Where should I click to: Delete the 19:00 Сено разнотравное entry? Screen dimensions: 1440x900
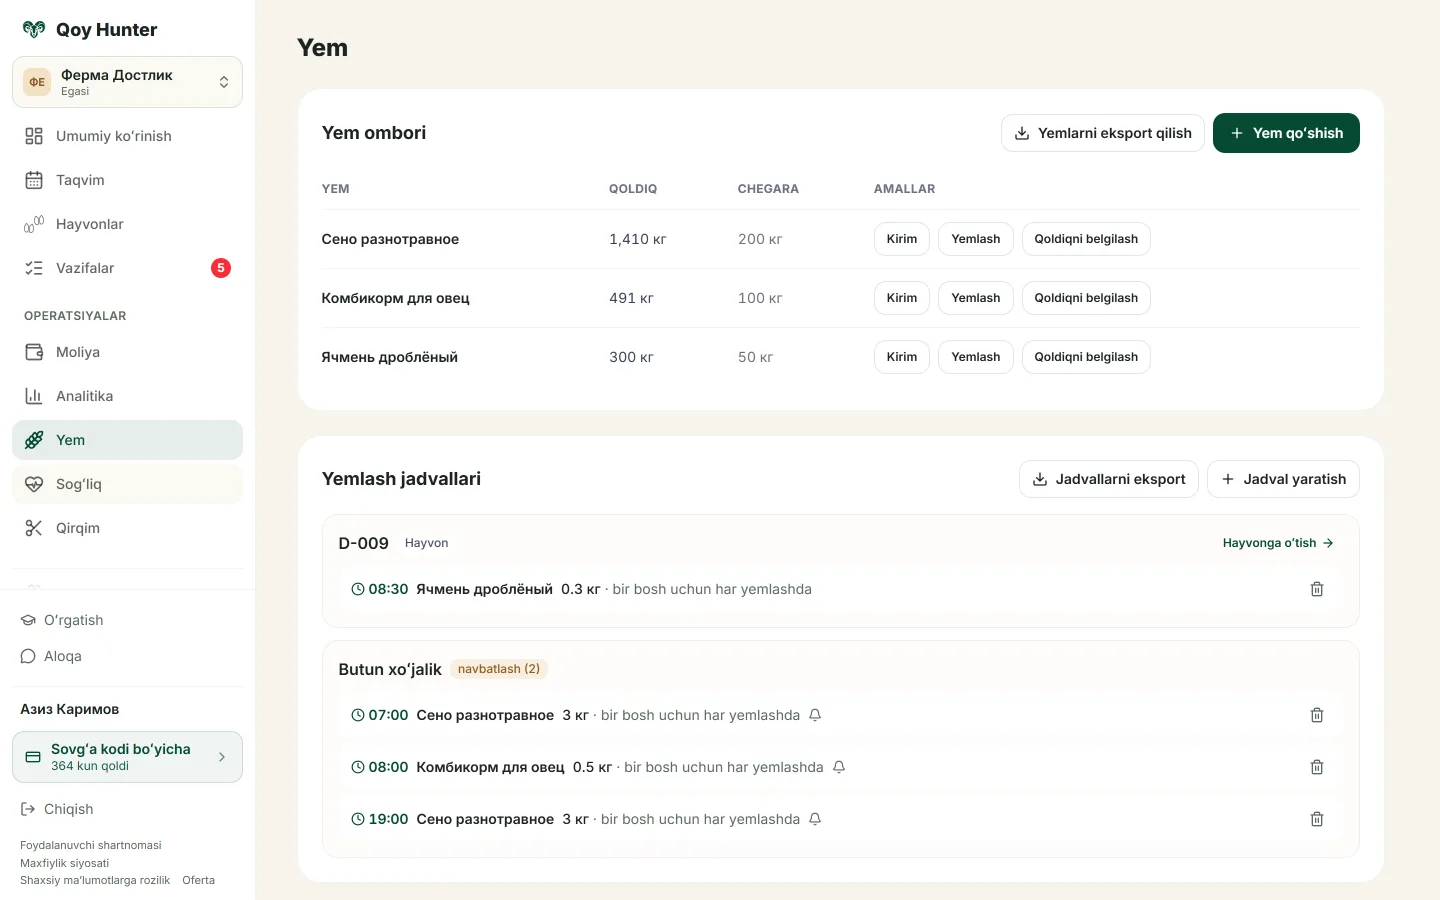tap(1317, 819)
